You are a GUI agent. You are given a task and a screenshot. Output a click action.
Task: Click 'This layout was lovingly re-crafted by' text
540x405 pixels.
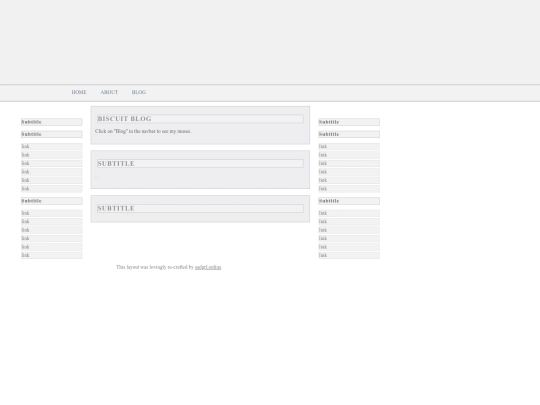[155, 267]
